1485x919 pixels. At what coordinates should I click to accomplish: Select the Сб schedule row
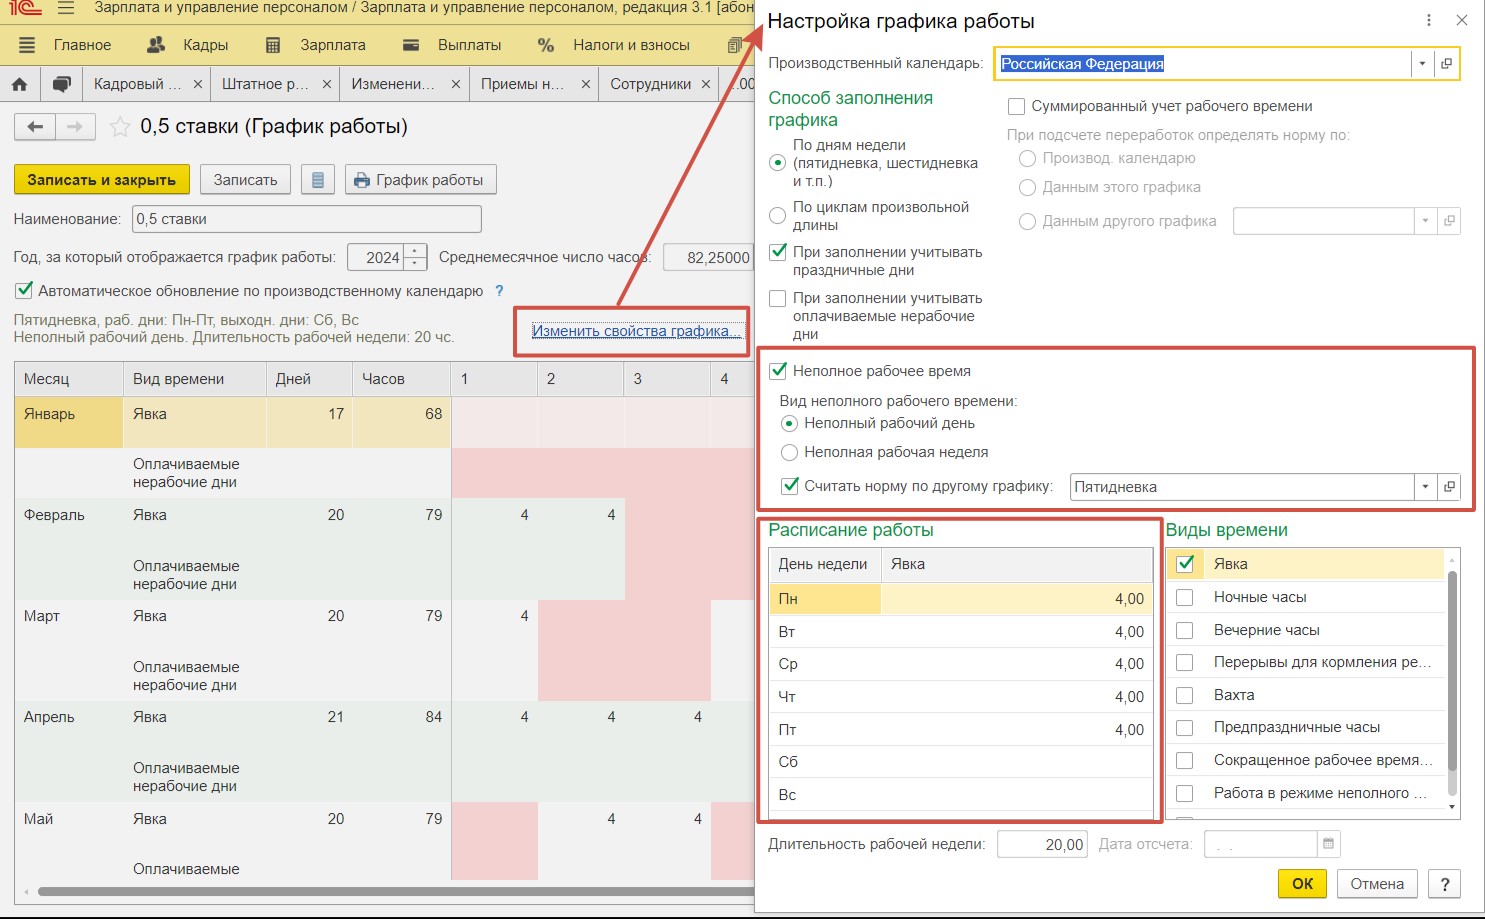tap(961, 762)
